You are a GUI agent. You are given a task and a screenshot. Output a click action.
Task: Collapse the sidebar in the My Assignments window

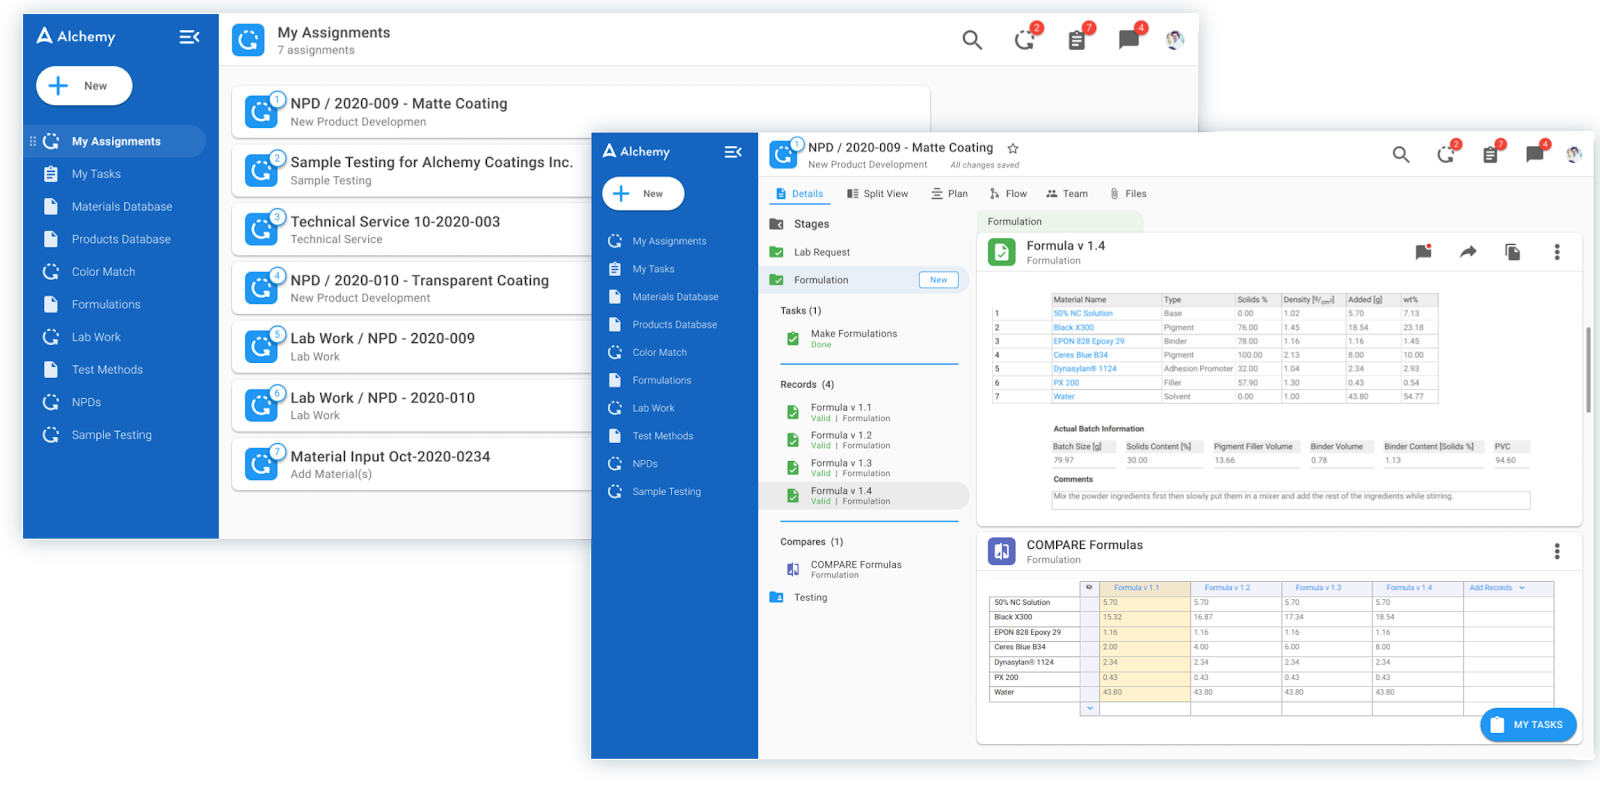pyautogui.click(x=189, y=37)
